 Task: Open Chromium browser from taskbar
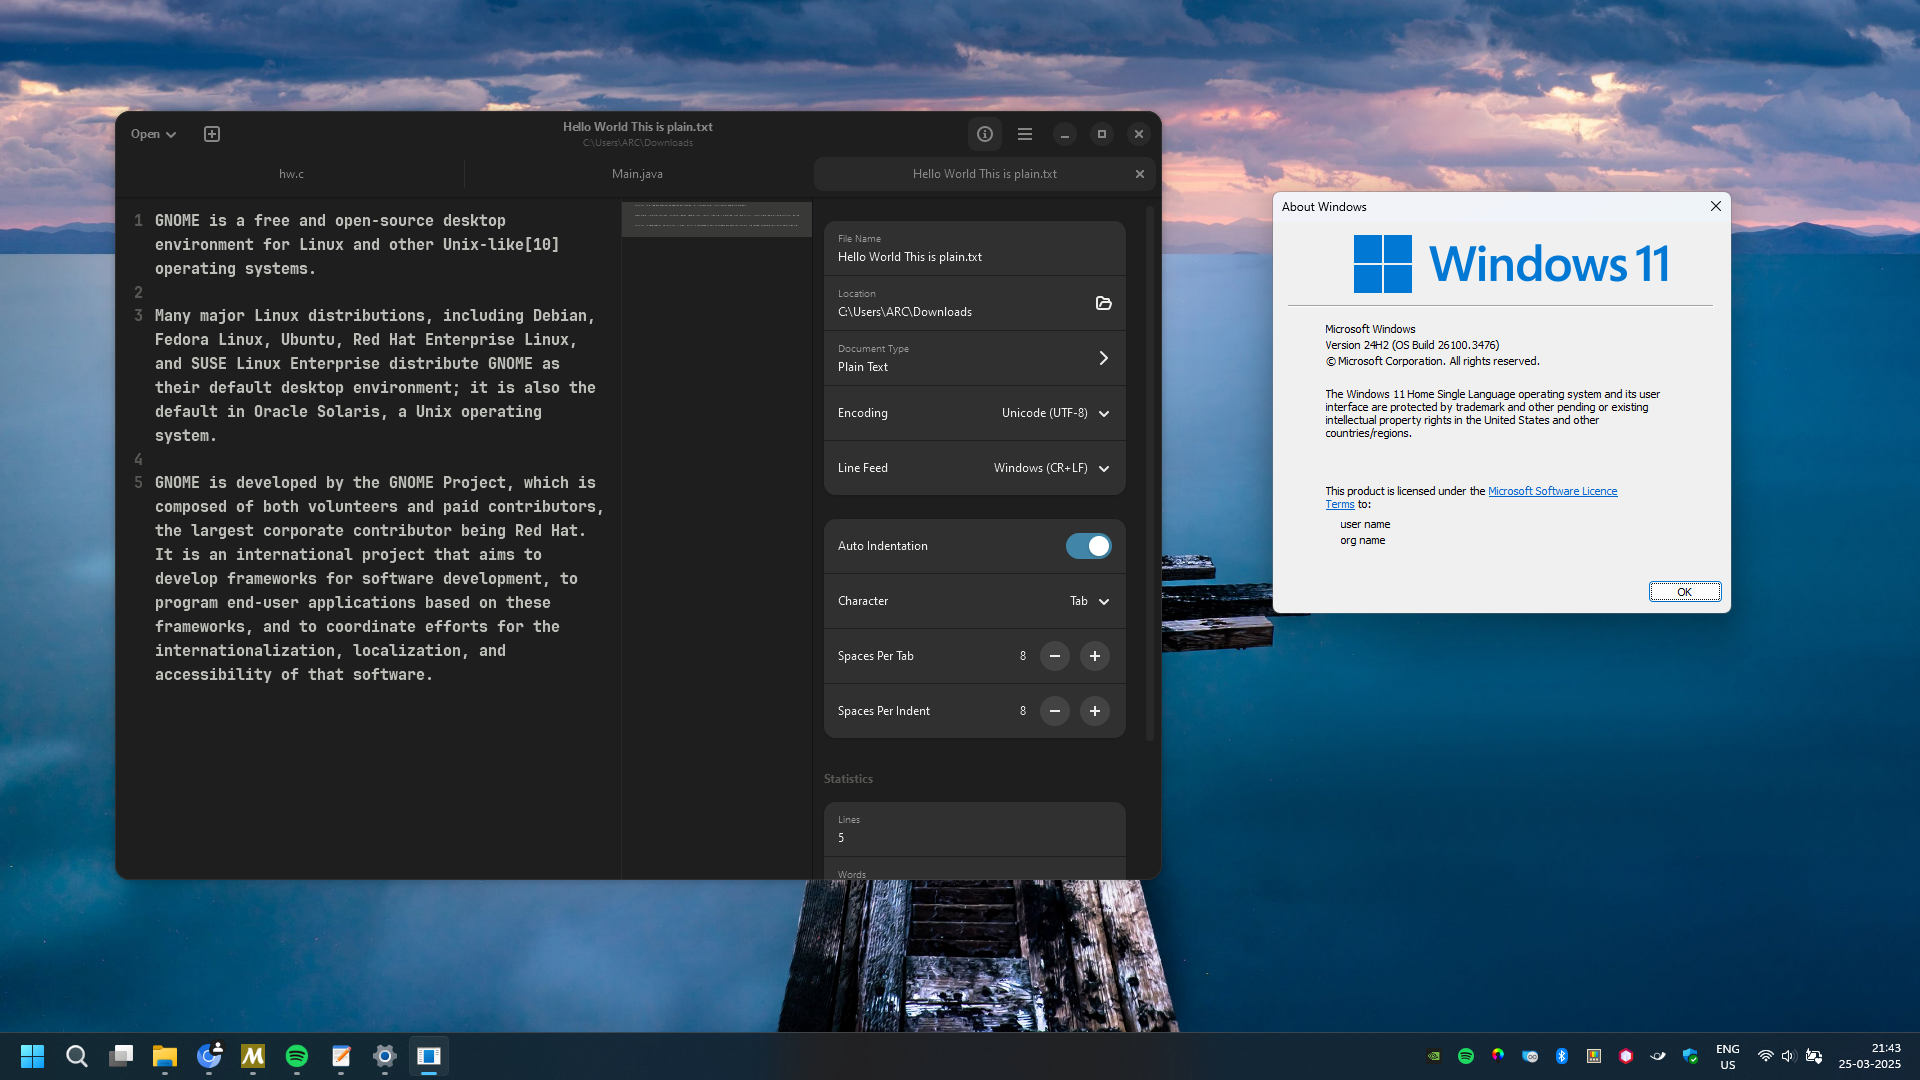coord(209,1056)
